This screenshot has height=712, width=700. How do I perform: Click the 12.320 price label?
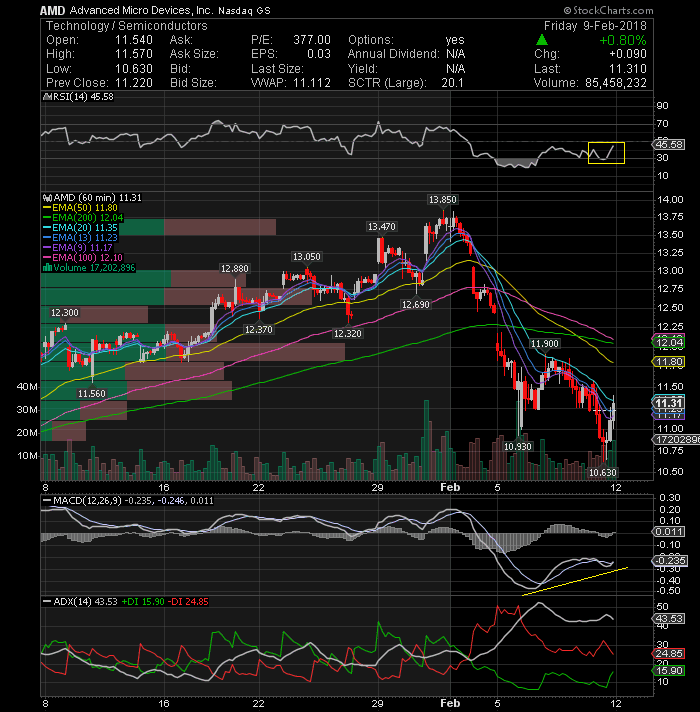point(347,333)
